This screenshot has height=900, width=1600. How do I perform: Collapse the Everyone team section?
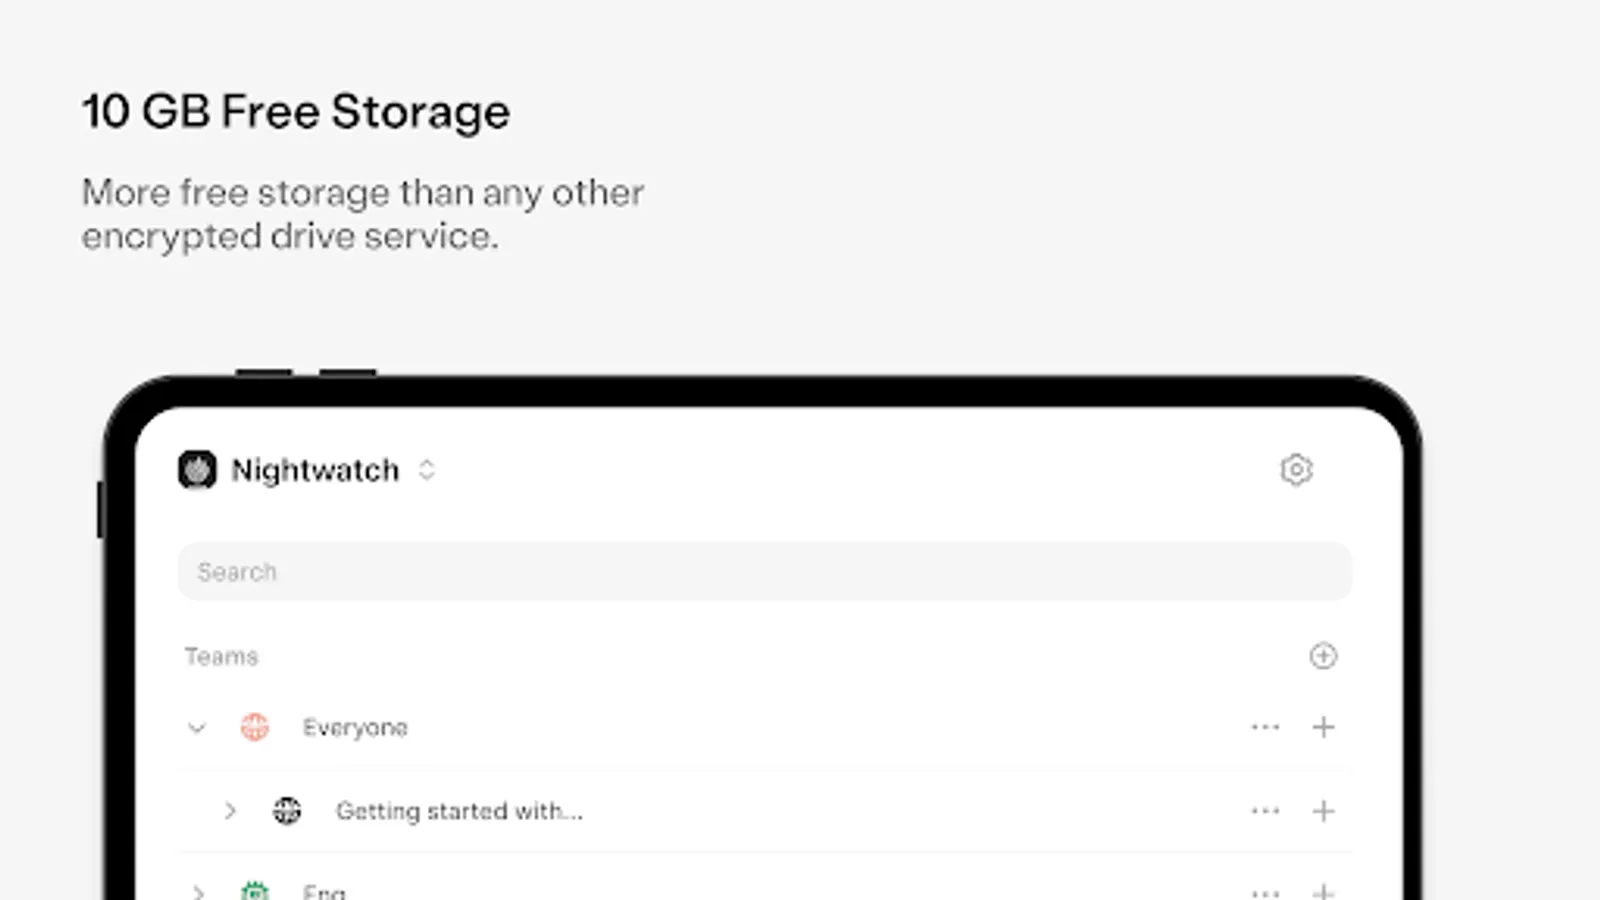click(197, 728)
